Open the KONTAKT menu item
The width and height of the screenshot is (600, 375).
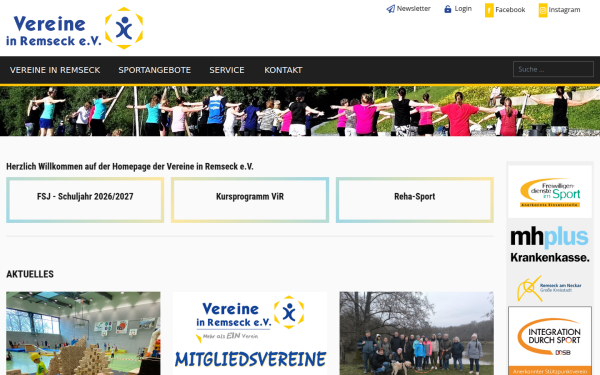pyautogui.click(x=283, y=70)
